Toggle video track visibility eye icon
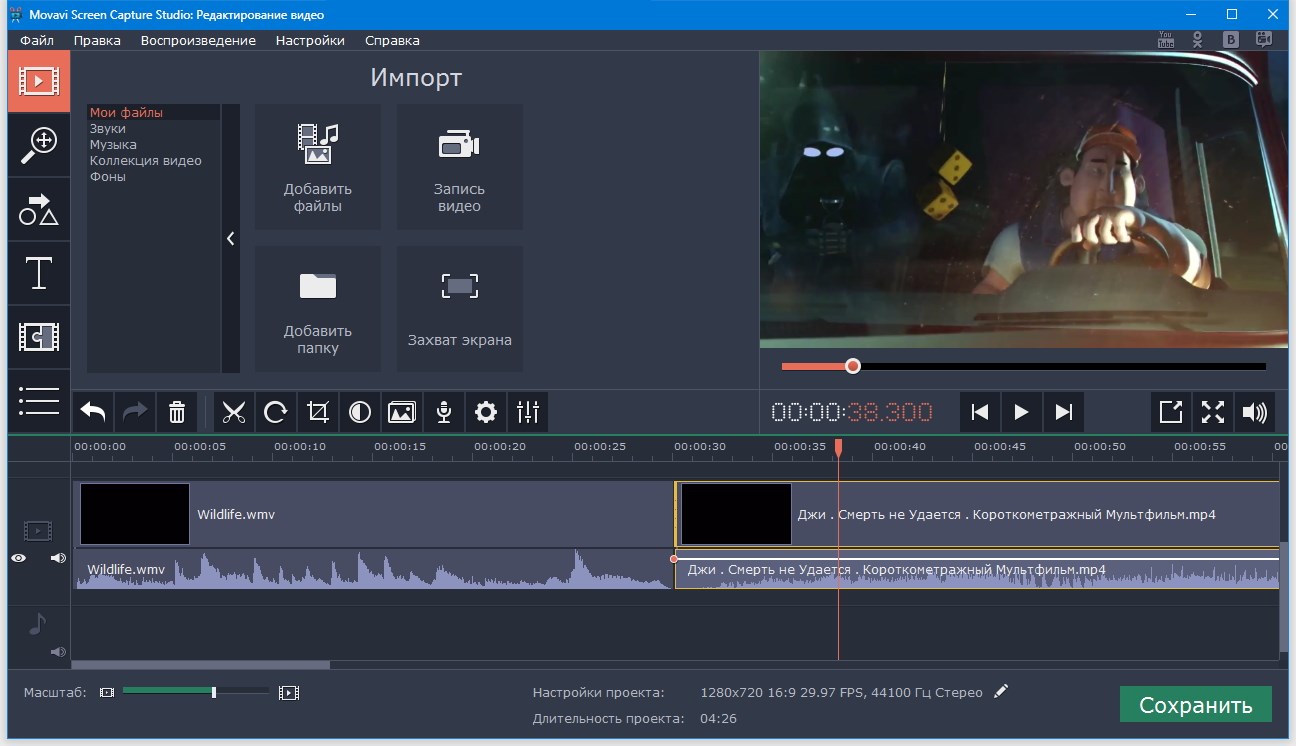The width and height of the screenshot is (1296, 746). [x=19, y=558]
